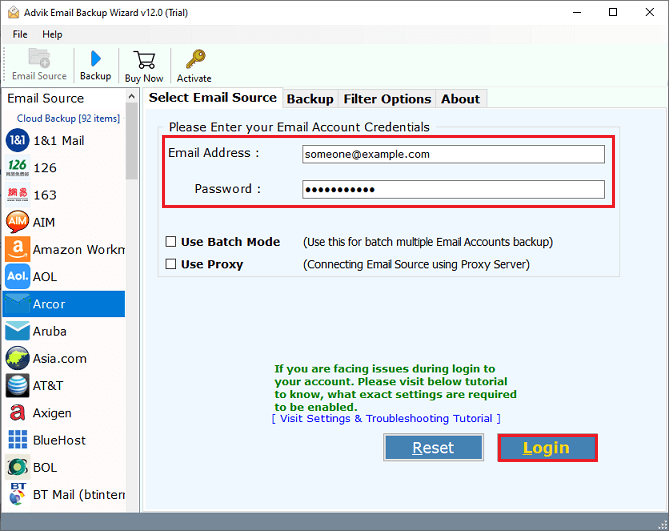The height and width of the screenshot is (531, 669).
Task: Click the Login button
Action: coord(547,447)
